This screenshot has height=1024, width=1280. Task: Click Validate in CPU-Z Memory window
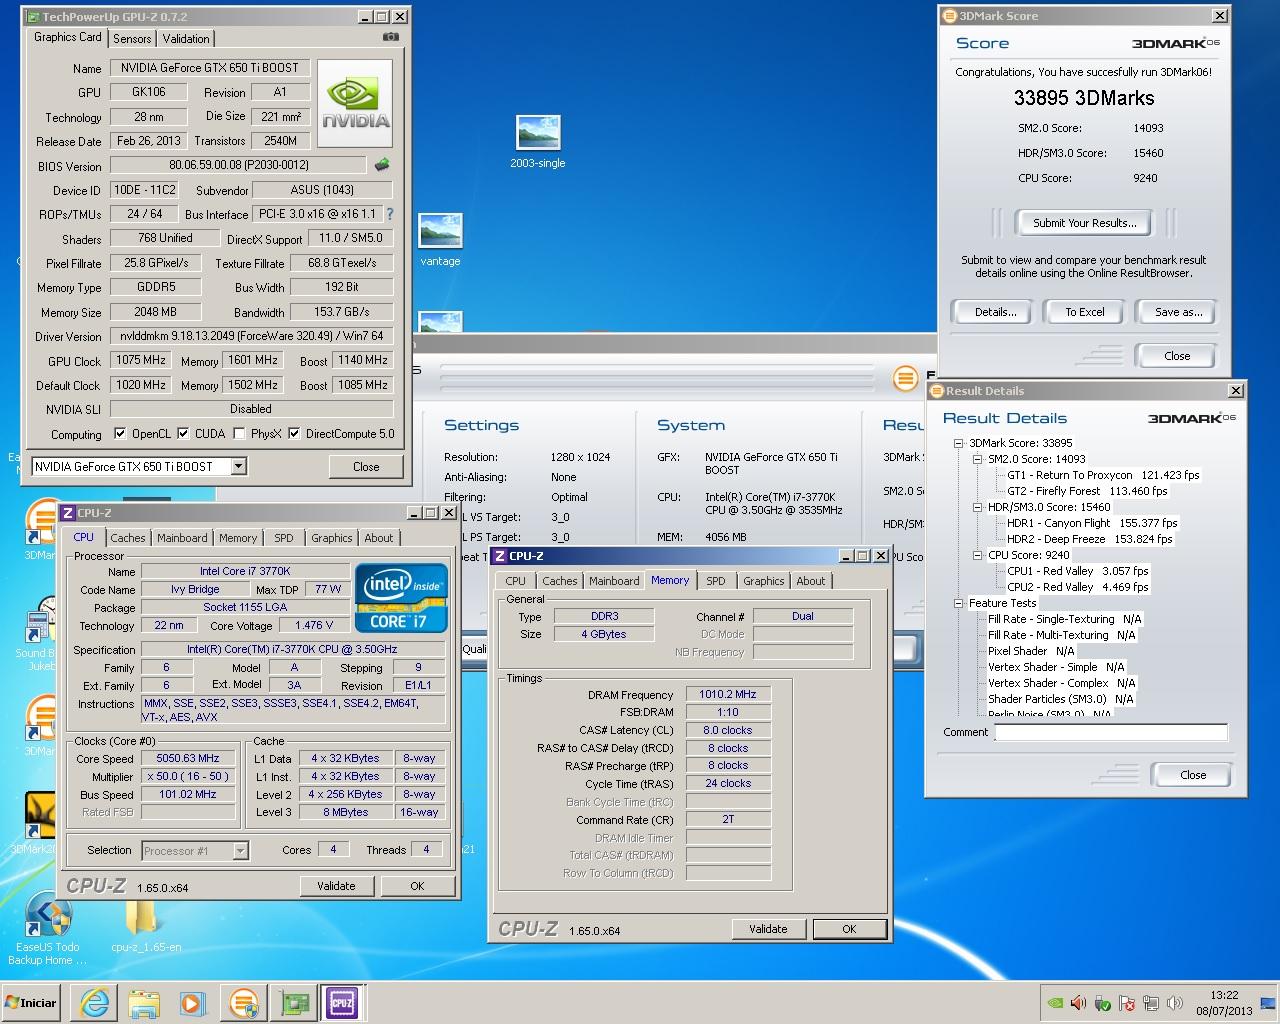point(768,929)
